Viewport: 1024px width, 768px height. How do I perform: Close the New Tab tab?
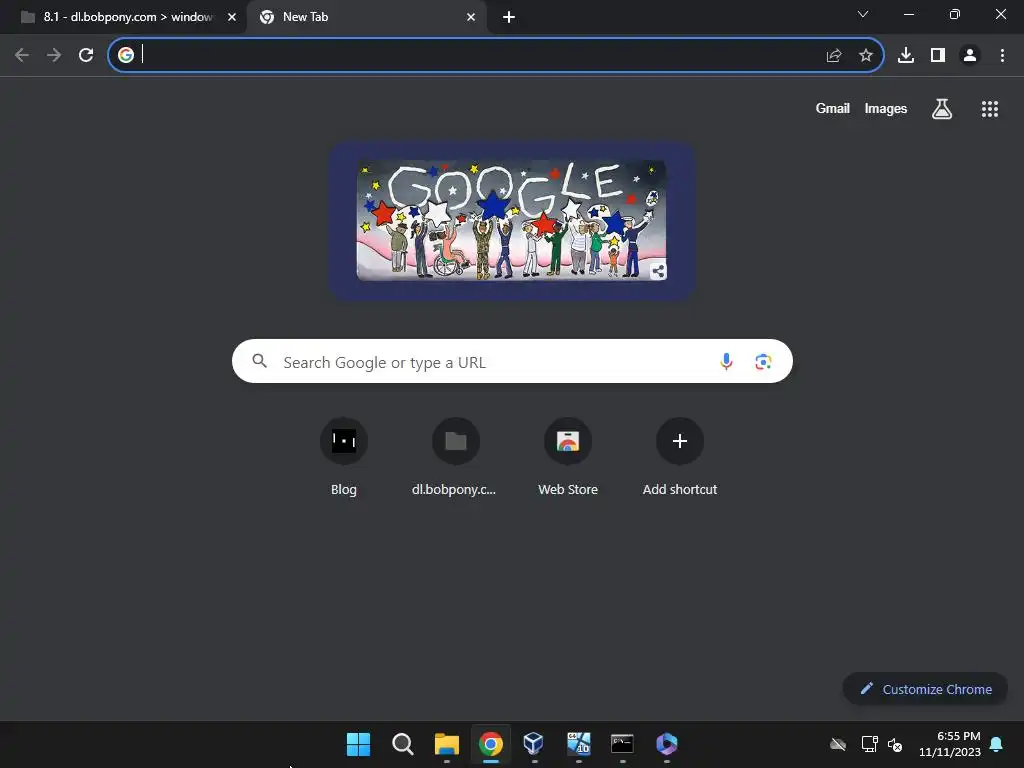pos(471,17)
